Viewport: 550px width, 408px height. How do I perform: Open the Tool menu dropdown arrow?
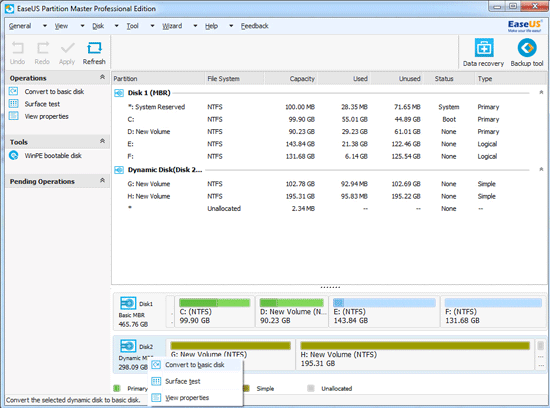point(152,26)
